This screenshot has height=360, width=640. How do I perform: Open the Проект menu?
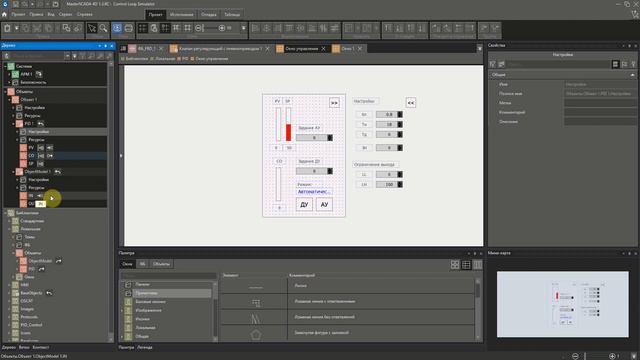pos(18,14)
